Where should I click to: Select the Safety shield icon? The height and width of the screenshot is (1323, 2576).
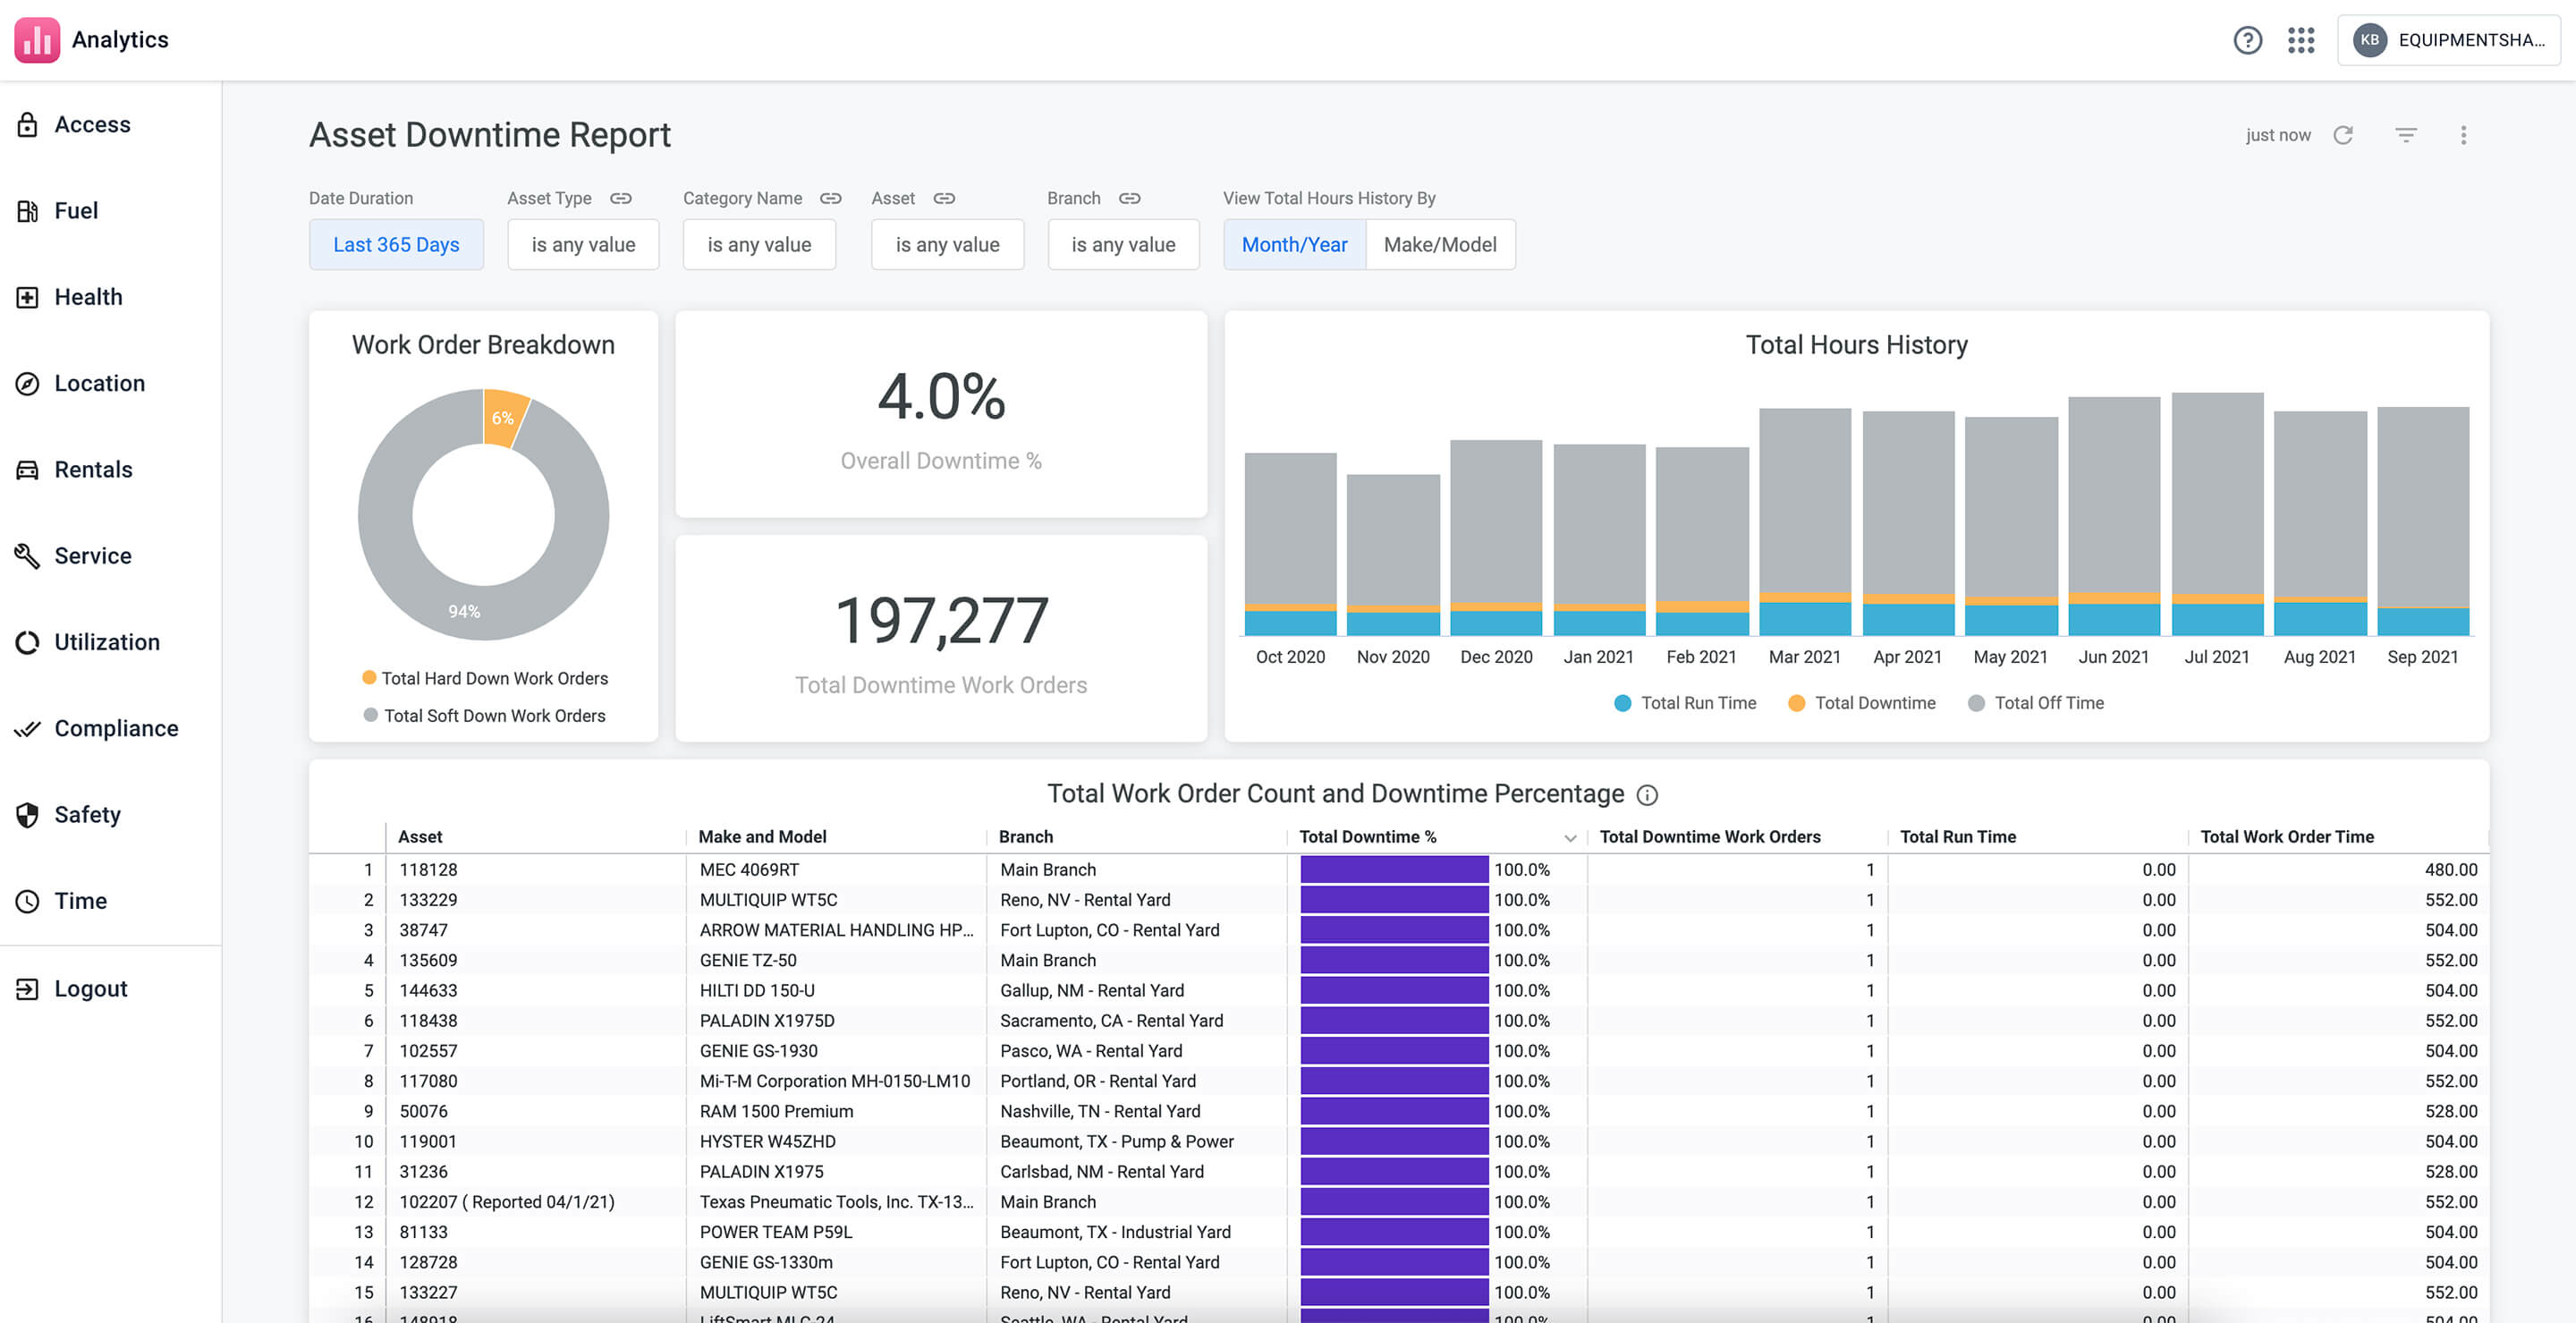28,813
